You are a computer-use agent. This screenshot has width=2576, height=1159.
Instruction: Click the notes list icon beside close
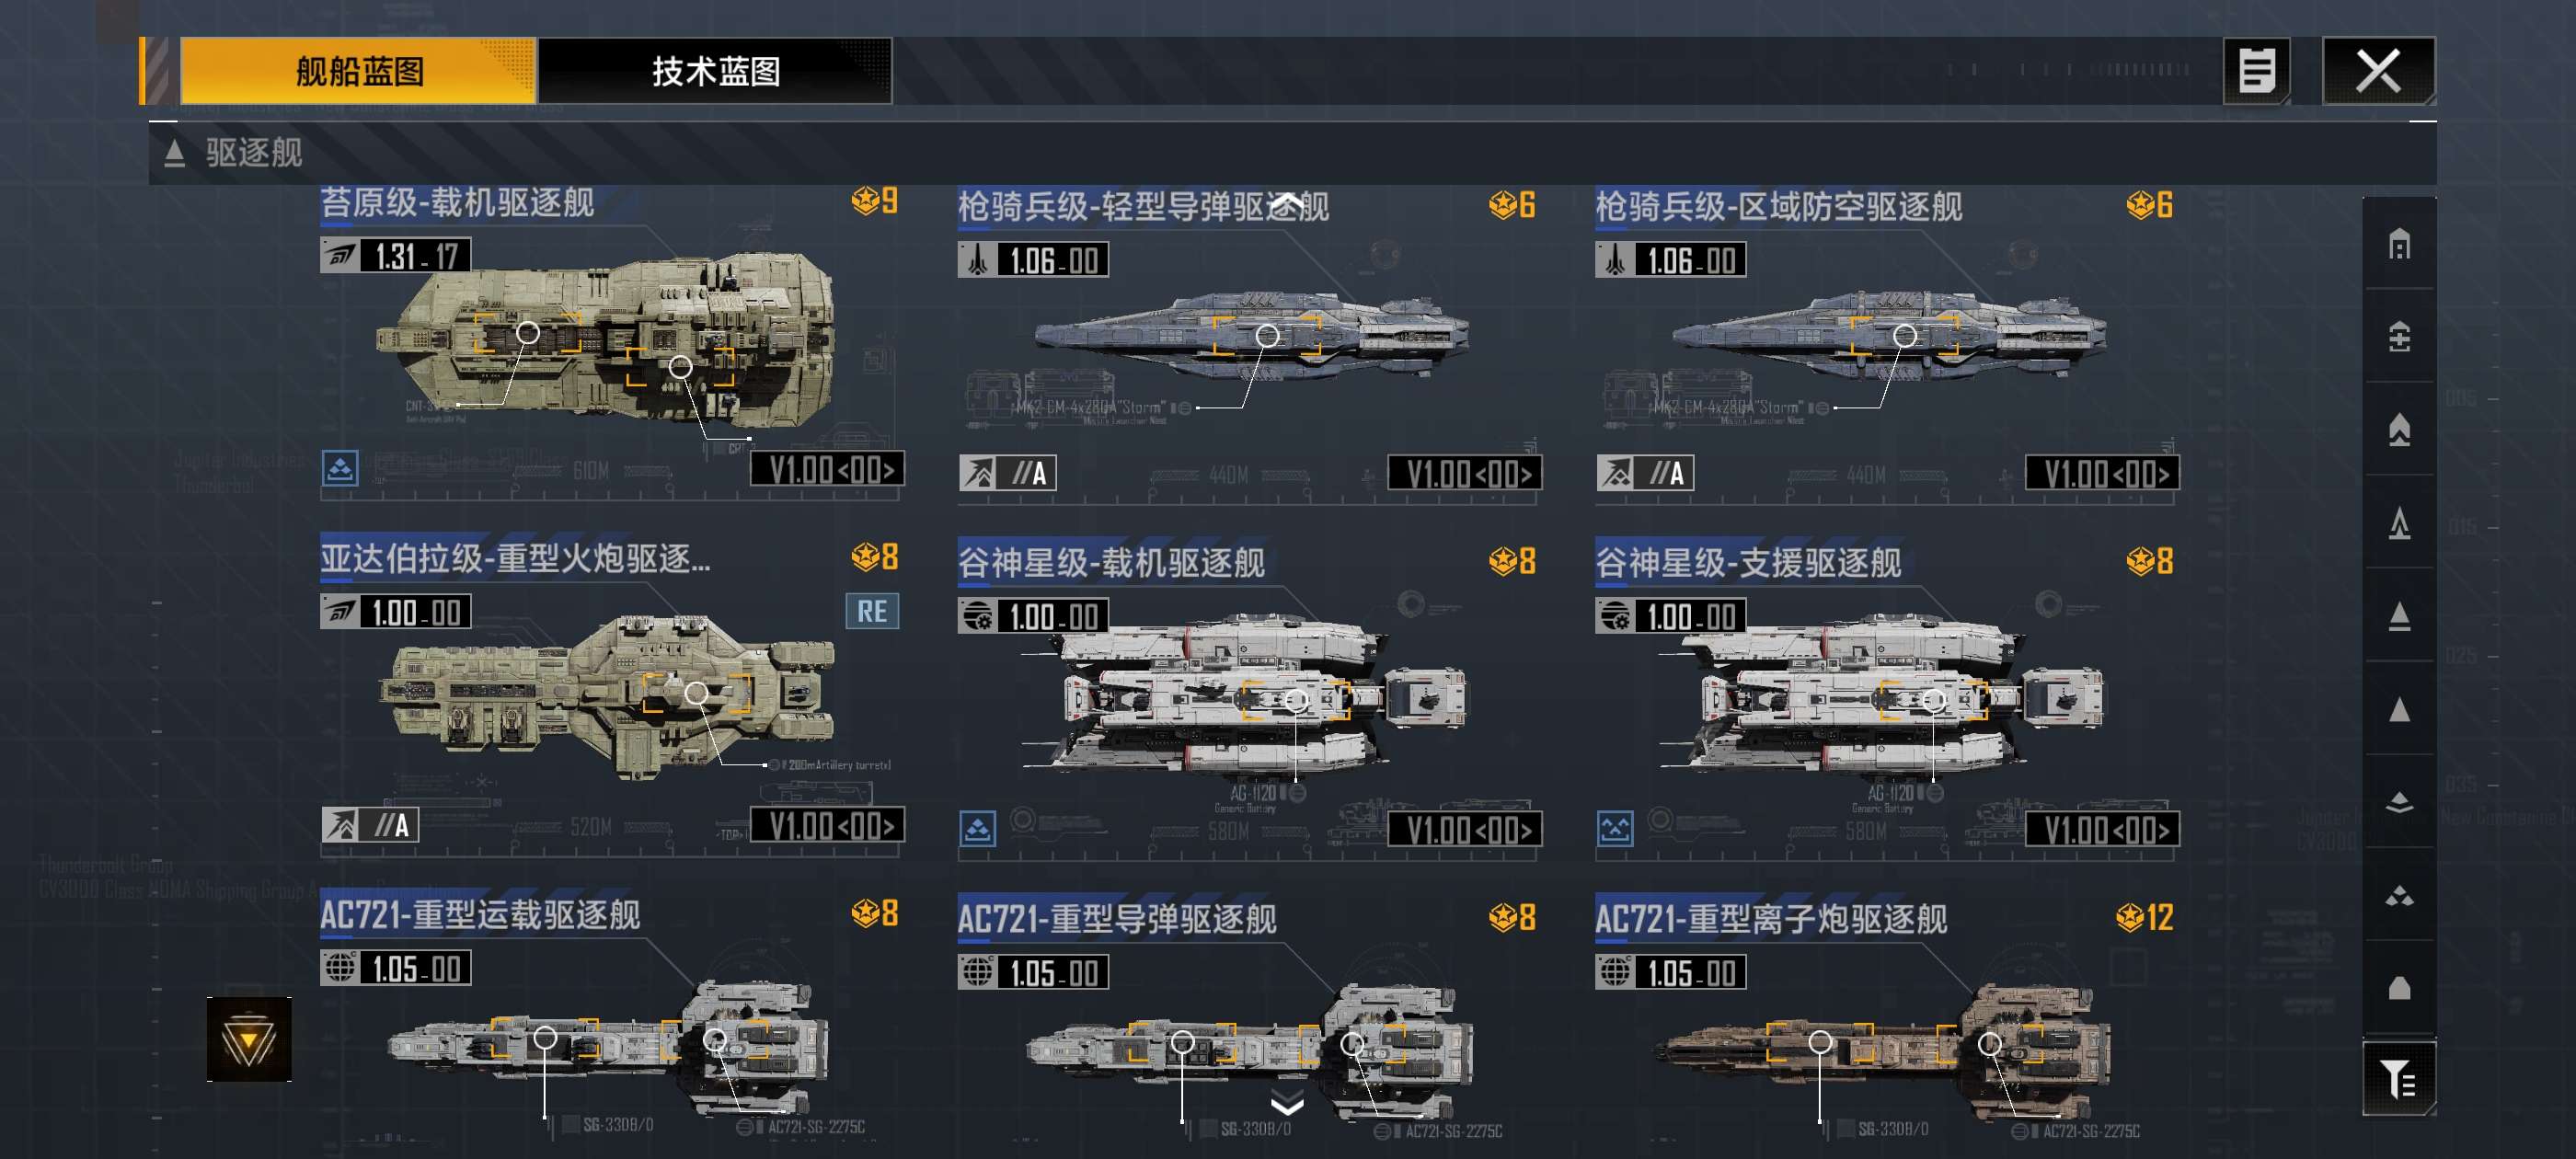[x=2256, y=71]
